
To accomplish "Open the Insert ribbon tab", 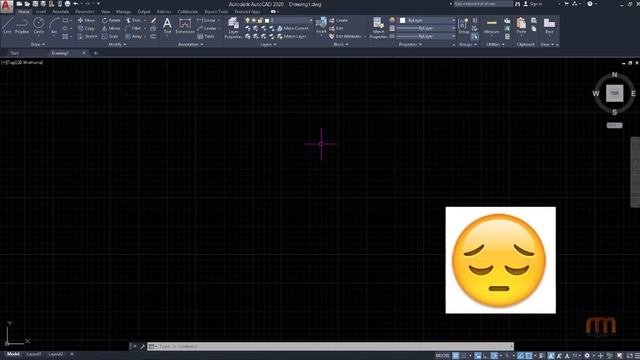I will point(41,11).
